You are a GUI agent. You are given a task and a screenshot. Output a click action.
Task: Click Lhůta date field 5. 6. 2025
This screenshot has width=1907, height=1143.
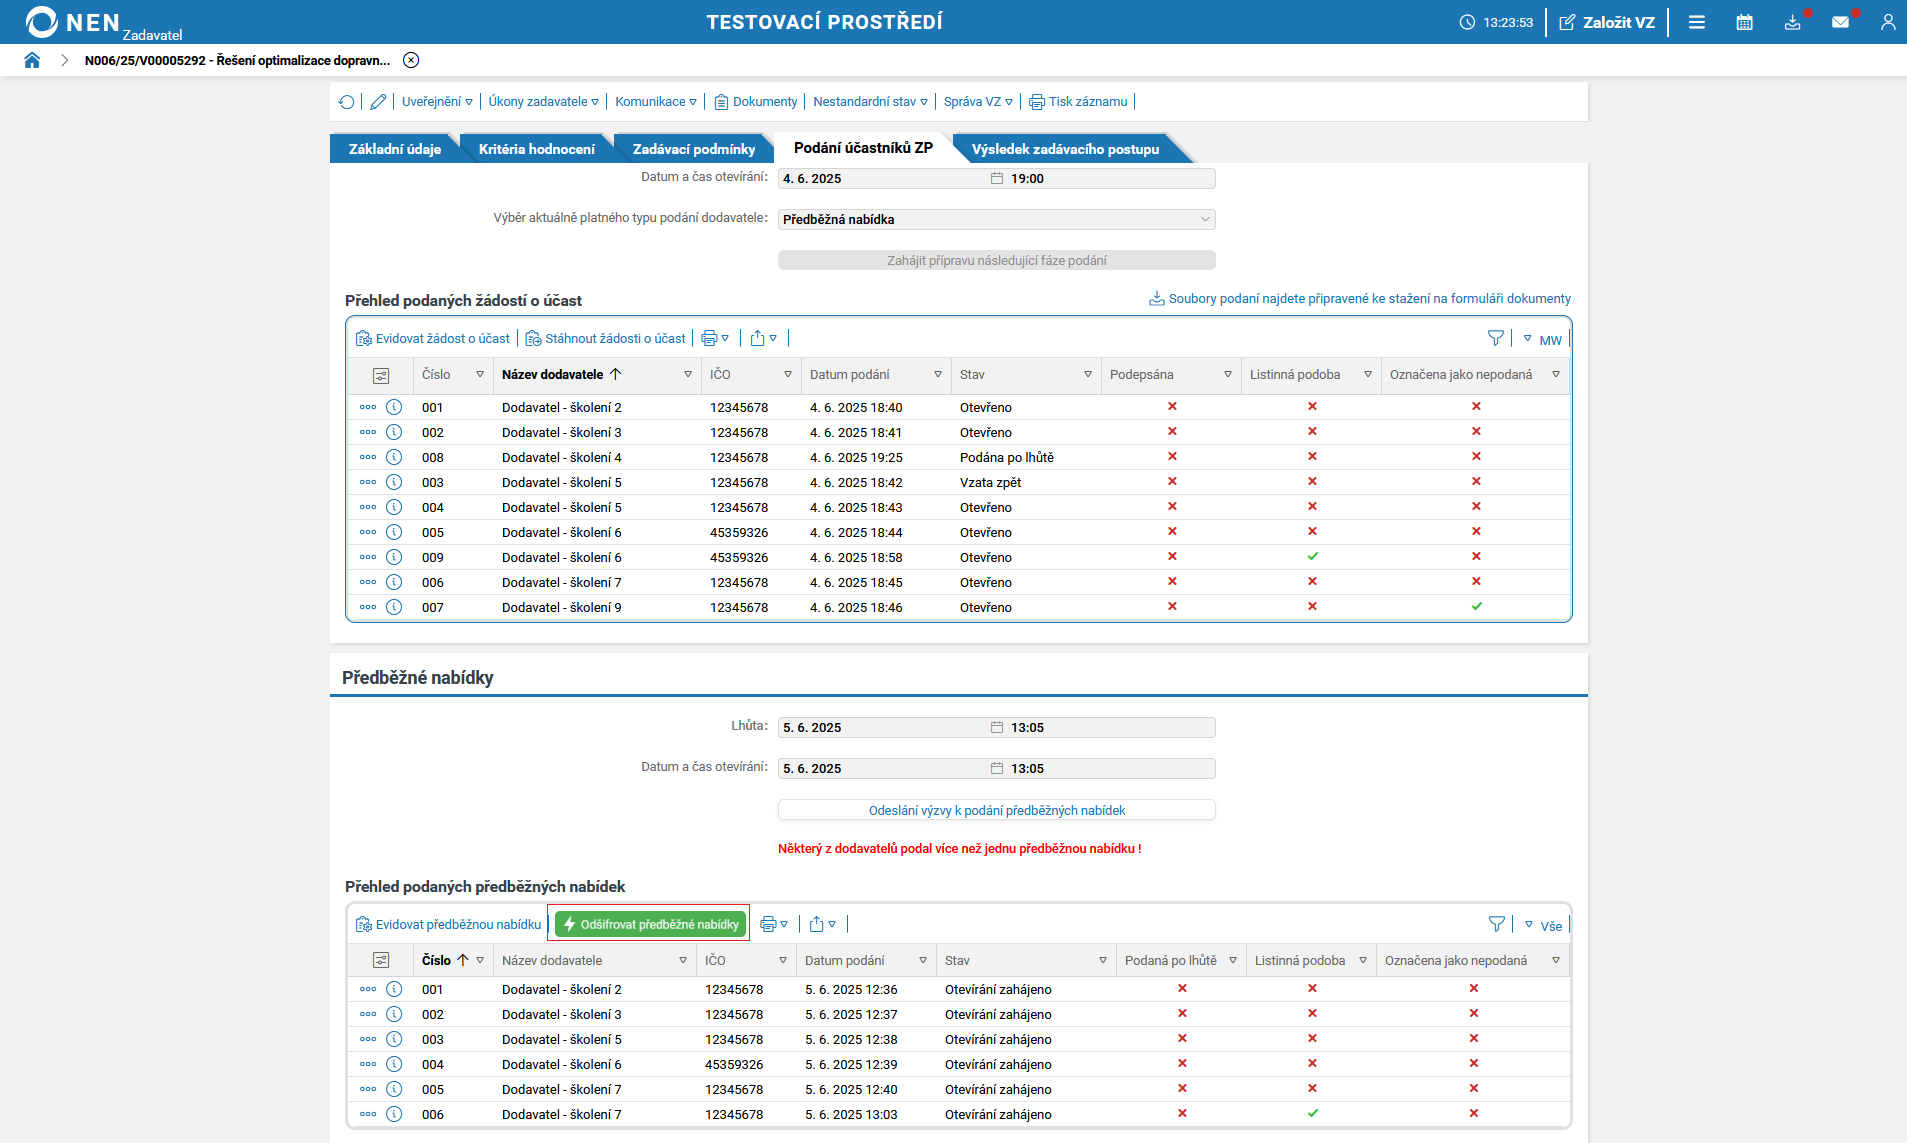click(893, 728)
